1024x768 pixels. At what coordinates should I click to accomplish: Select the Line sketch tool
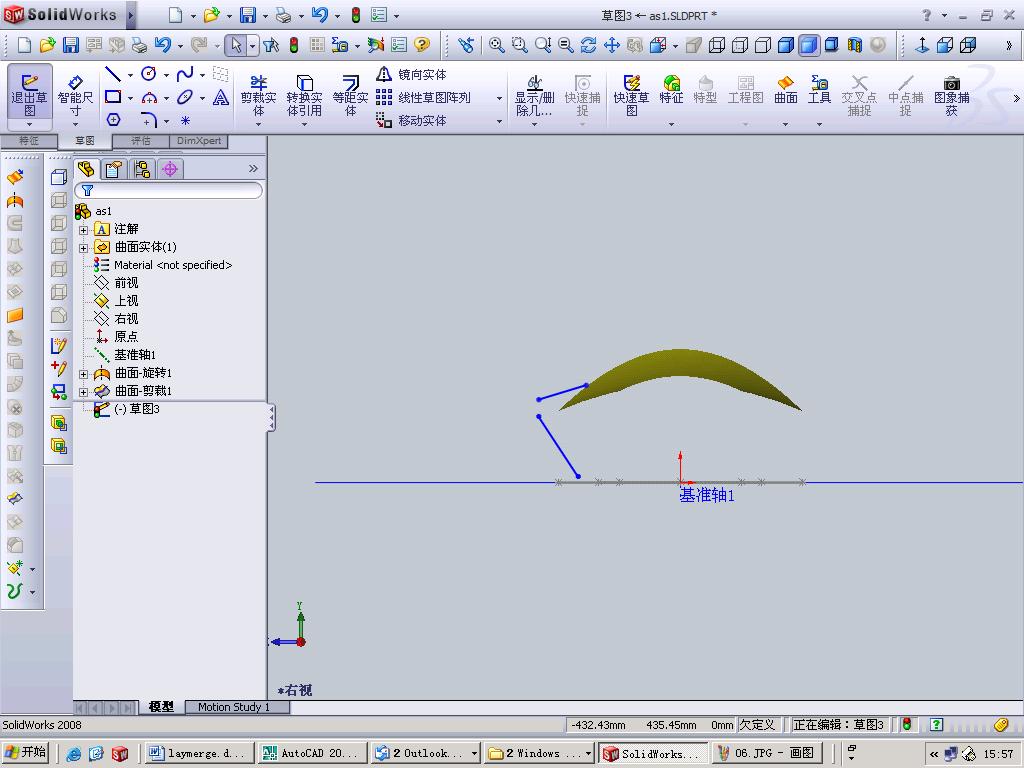[x=113, y=74]
